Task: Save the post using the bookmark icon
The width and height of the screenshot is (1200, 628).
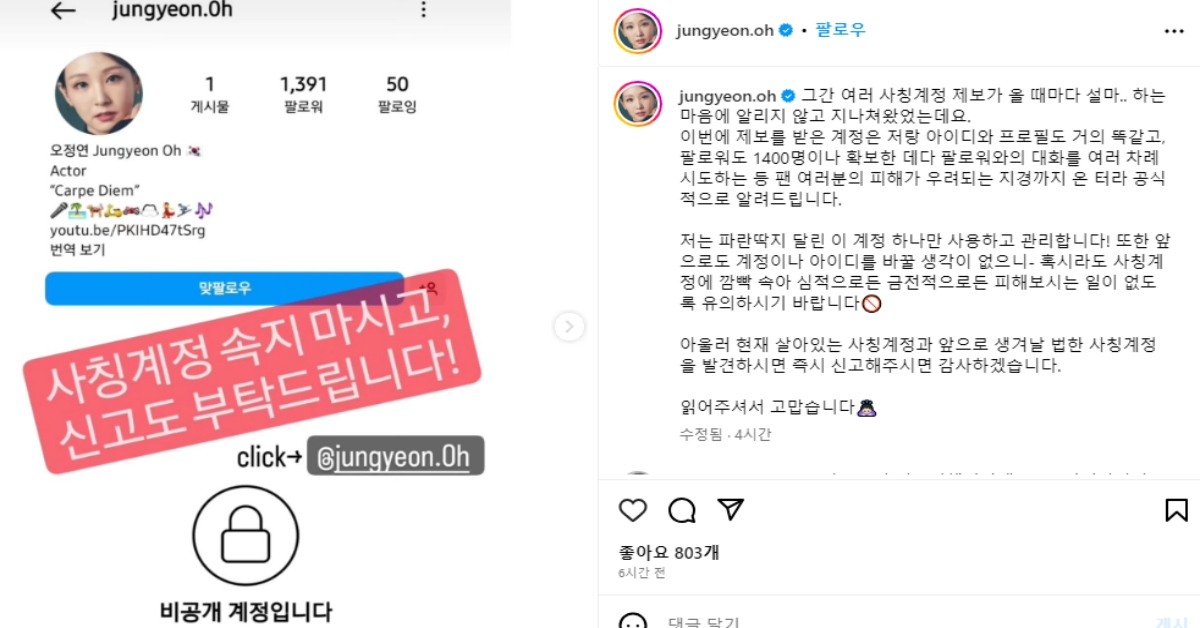Action: pyautogui.click(x=1176, y=510)
